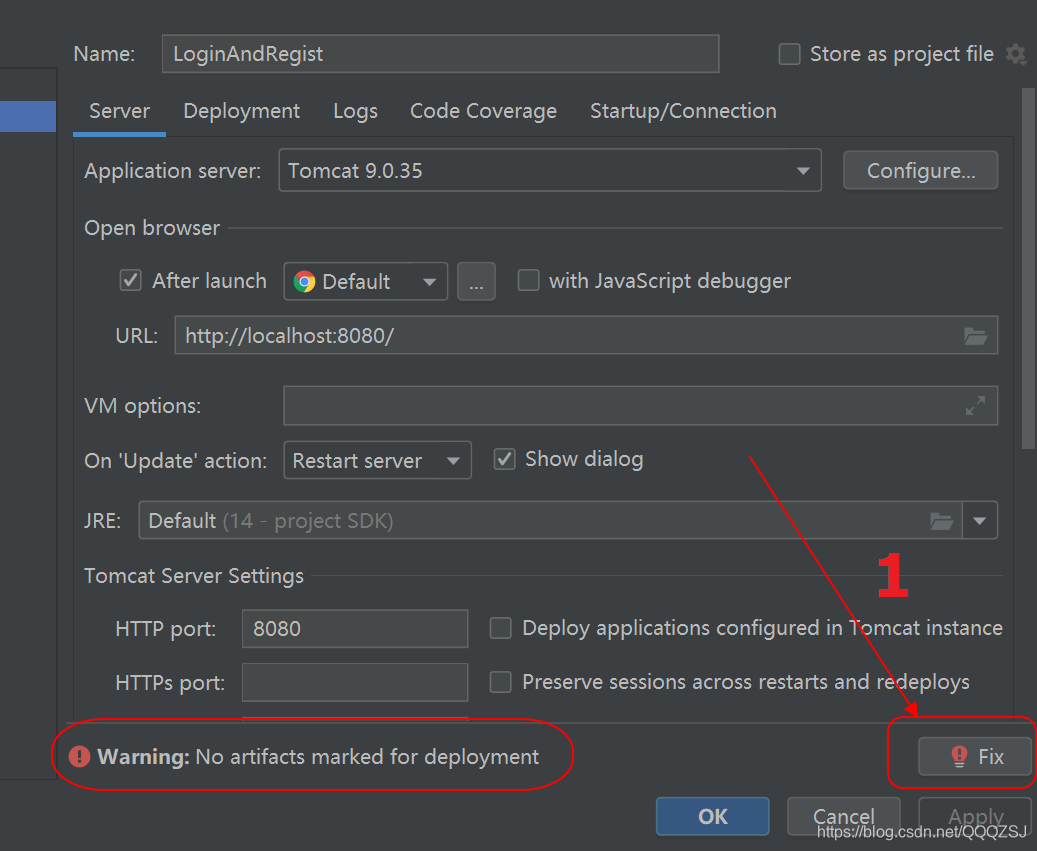Uncheck the After launch checkbox
This screenshot has height=851, width=1037.
click(x=130, y=280)
